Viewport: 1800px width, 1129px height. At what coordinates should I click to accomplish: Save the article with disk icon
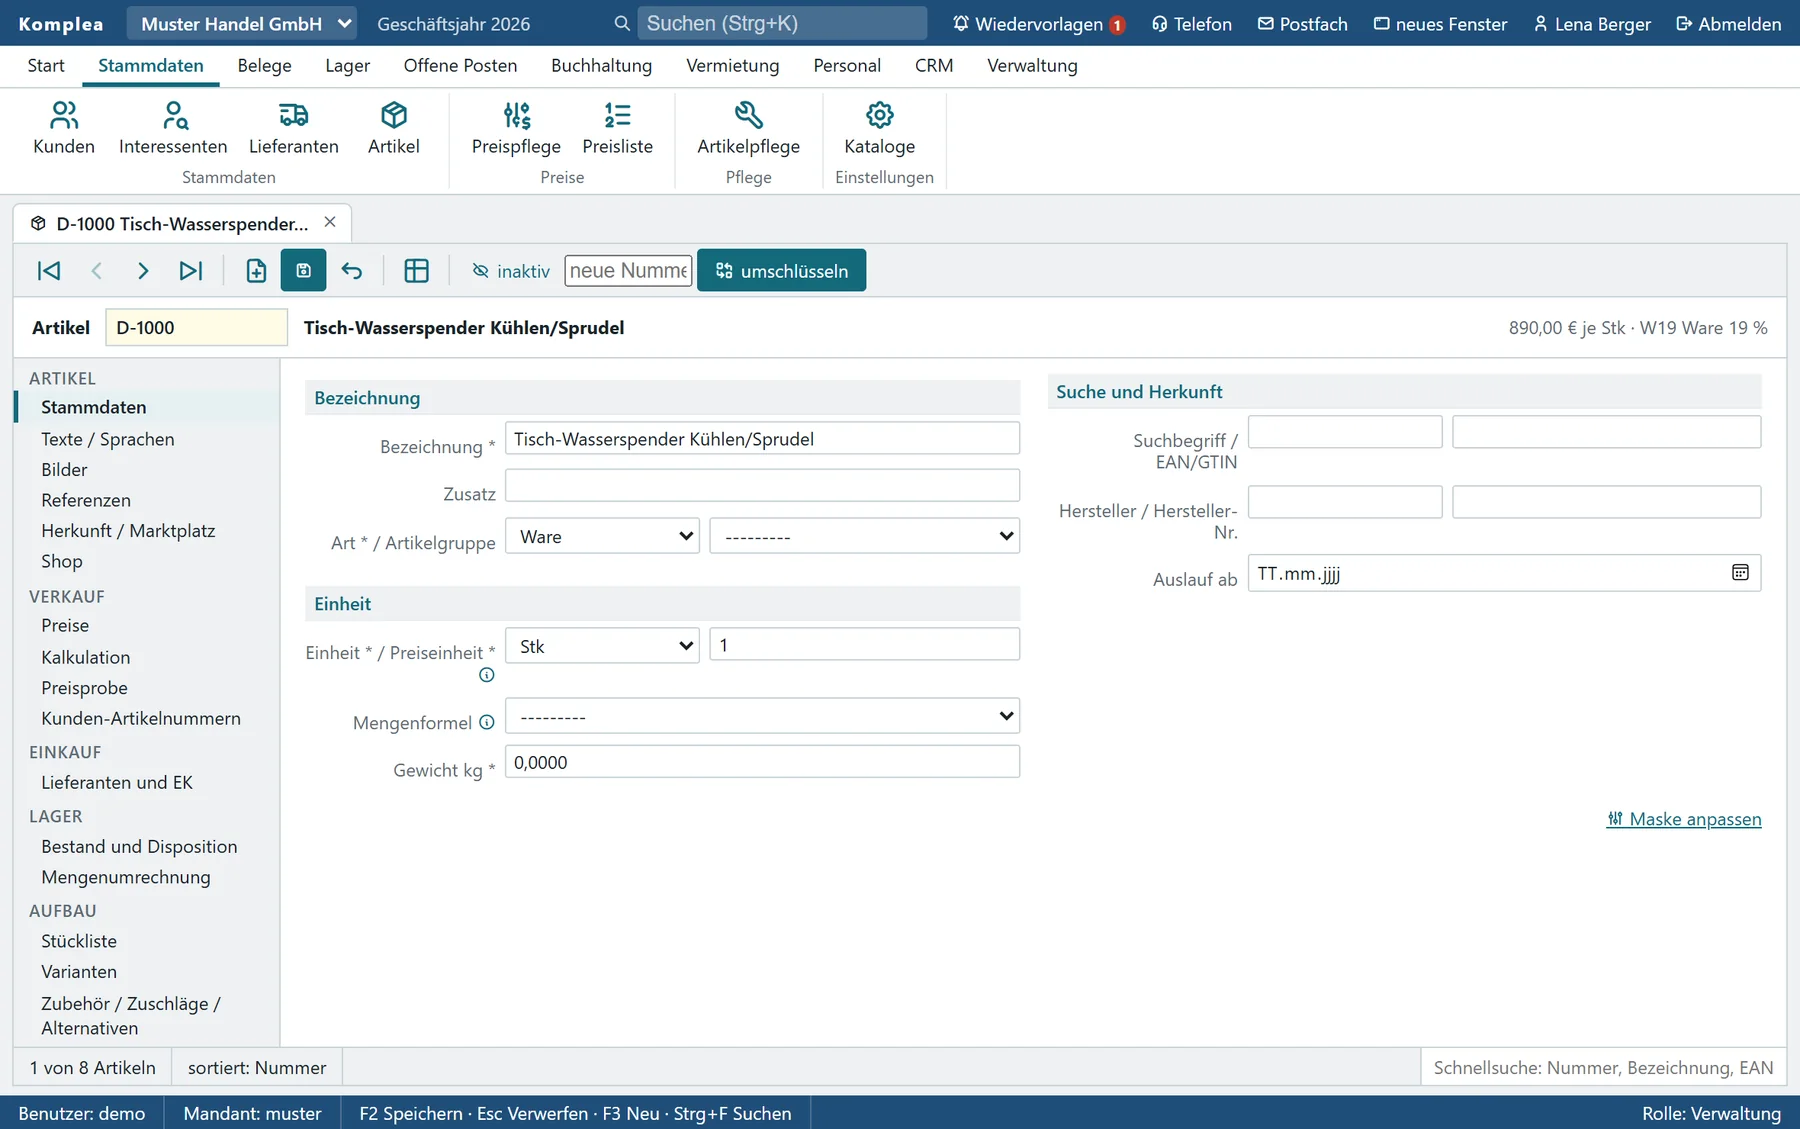[304, 271]
